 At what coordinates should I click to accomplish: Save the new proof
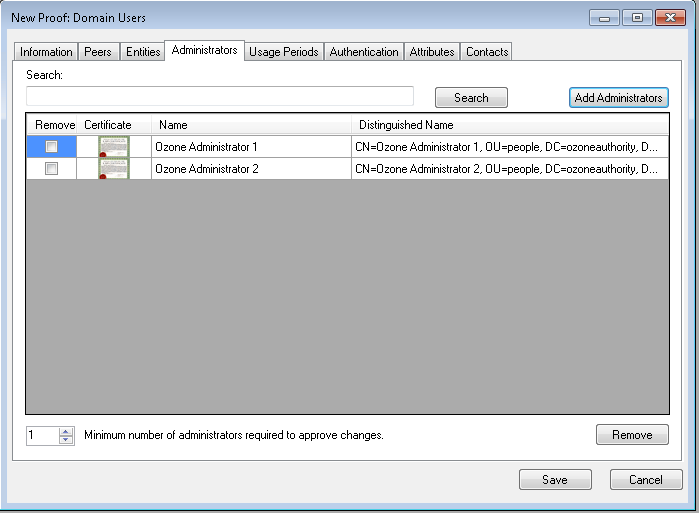tap(555, 480)
